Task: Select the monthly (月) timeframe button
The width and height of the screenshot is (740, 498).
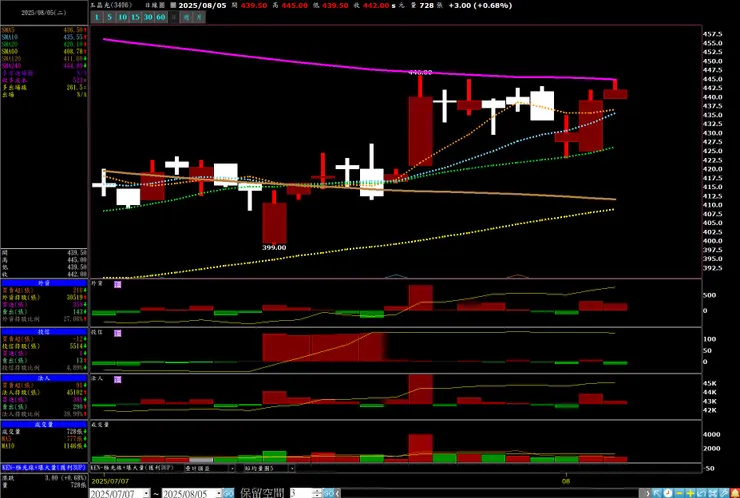Action: (199, 17)
